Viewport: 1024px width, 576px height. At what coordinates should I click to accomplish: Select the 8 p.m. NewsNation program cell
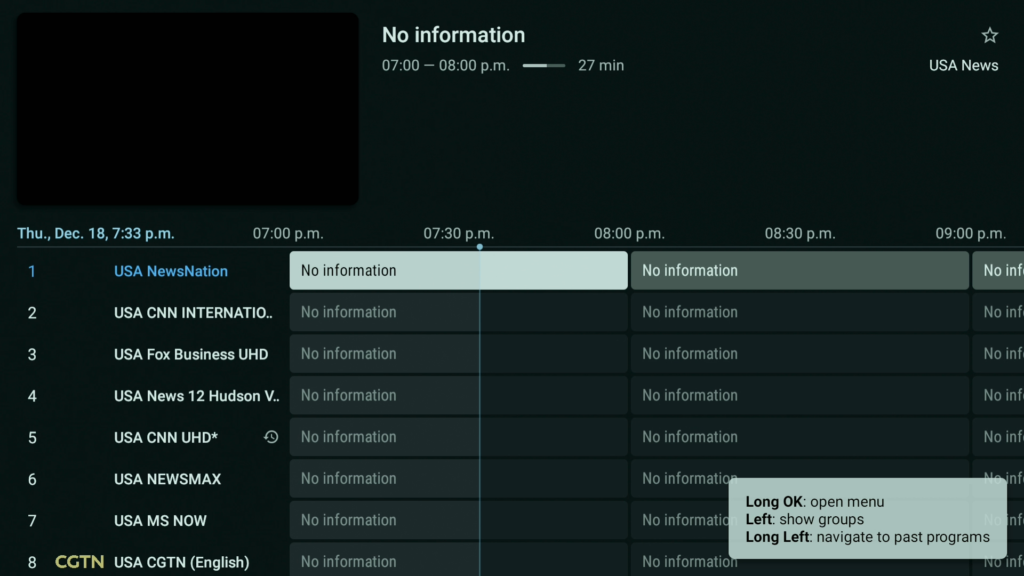pyautogui.click(x=799, y=271)
